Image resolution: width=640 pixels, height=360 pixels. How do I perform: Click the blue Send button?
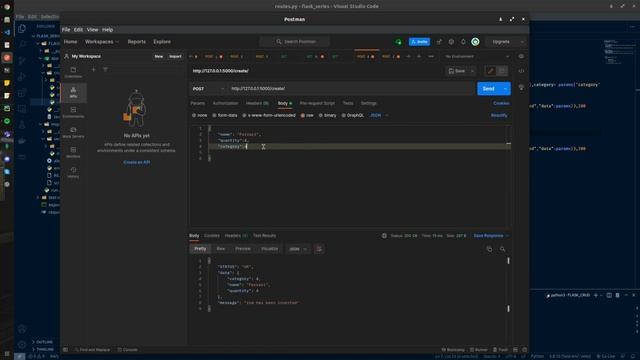coord(489,89)
